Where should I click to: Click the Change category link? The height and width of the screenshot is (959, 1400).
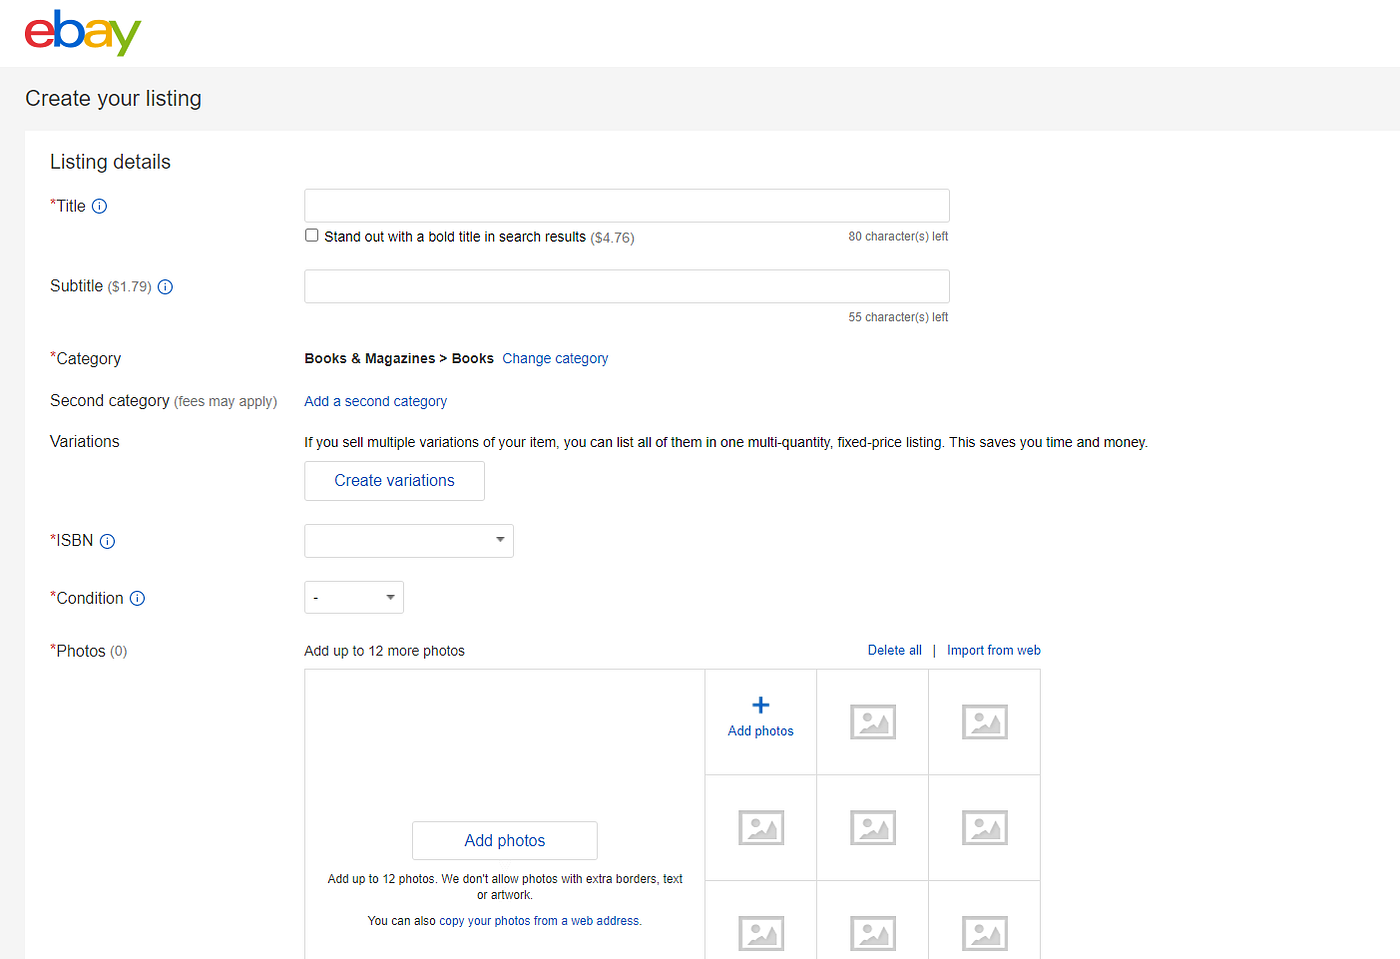555,358
